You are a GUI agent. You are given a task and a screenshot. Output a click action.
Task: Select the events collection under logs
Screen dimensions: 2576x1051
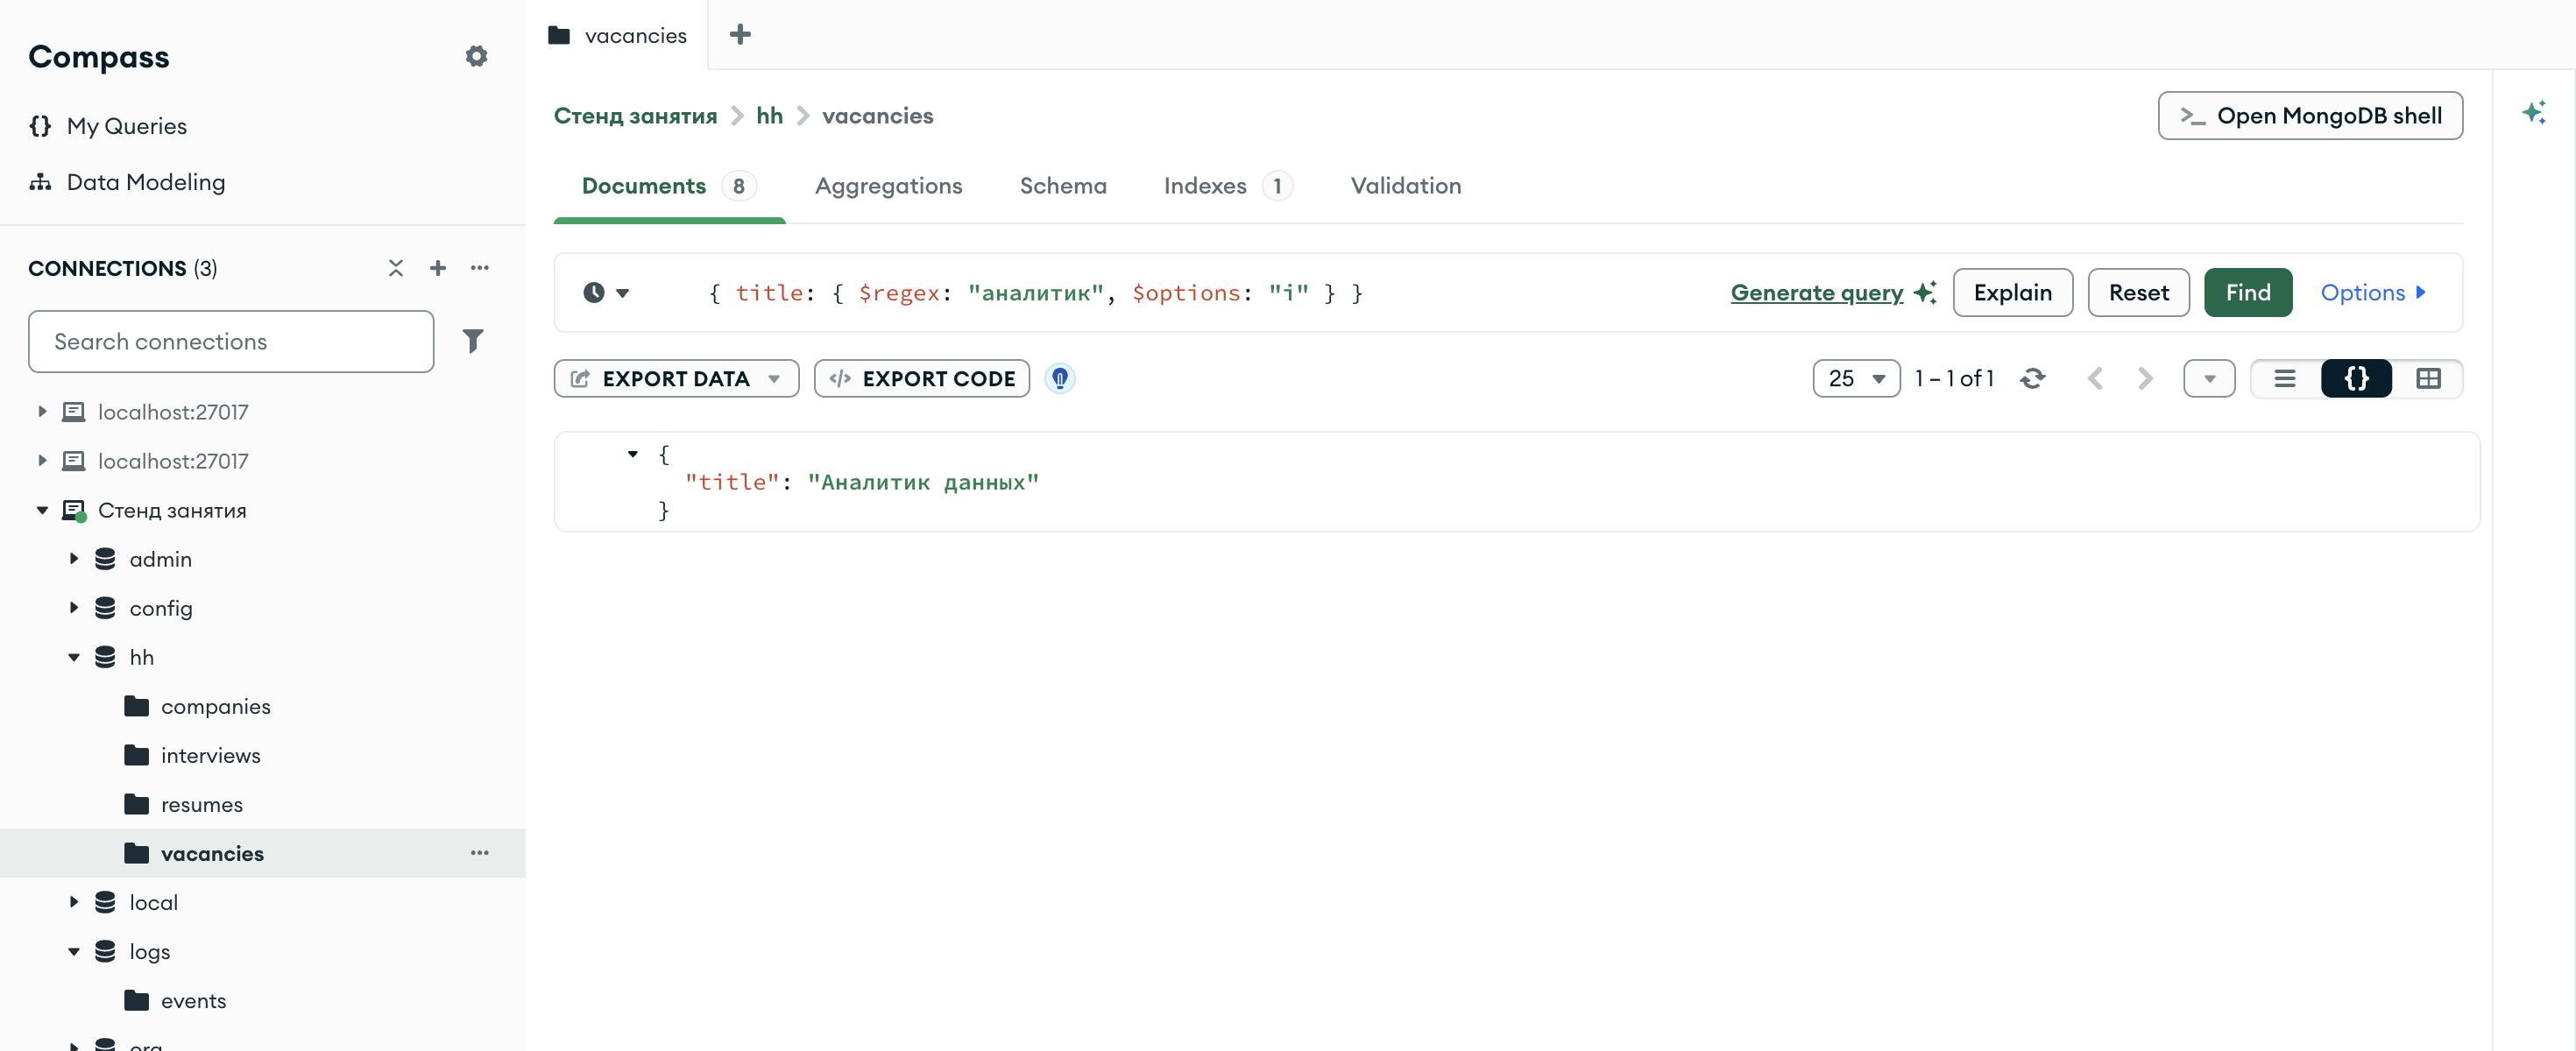(193, 1000)
